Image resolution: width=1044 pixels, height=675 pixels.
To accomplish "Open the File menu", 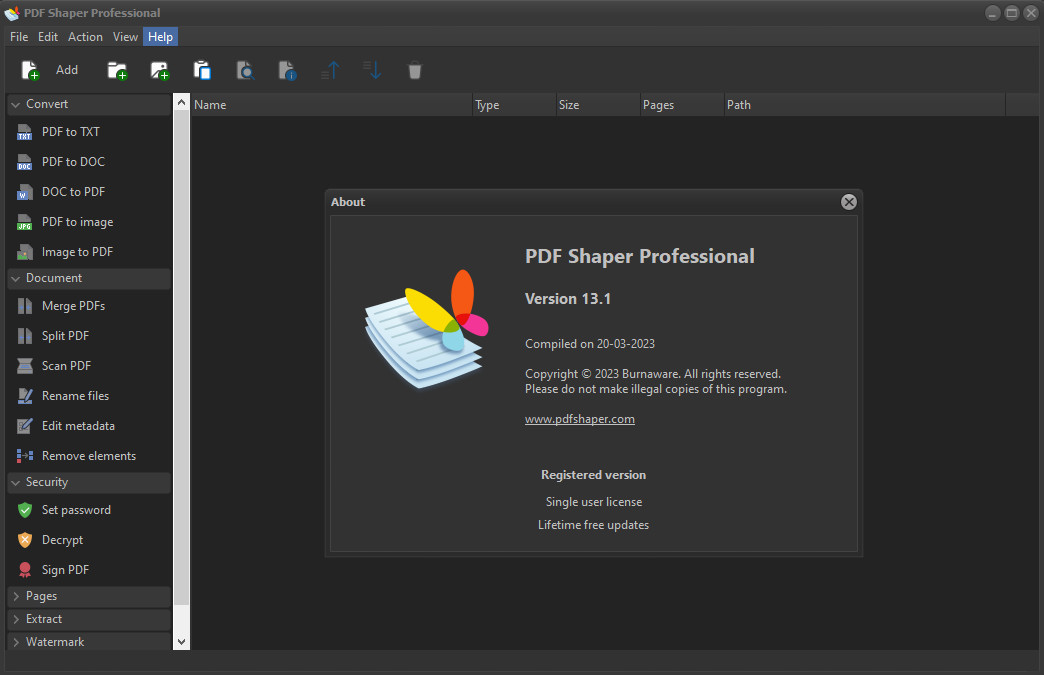I will pyautogui.click(x=19, y=37).
